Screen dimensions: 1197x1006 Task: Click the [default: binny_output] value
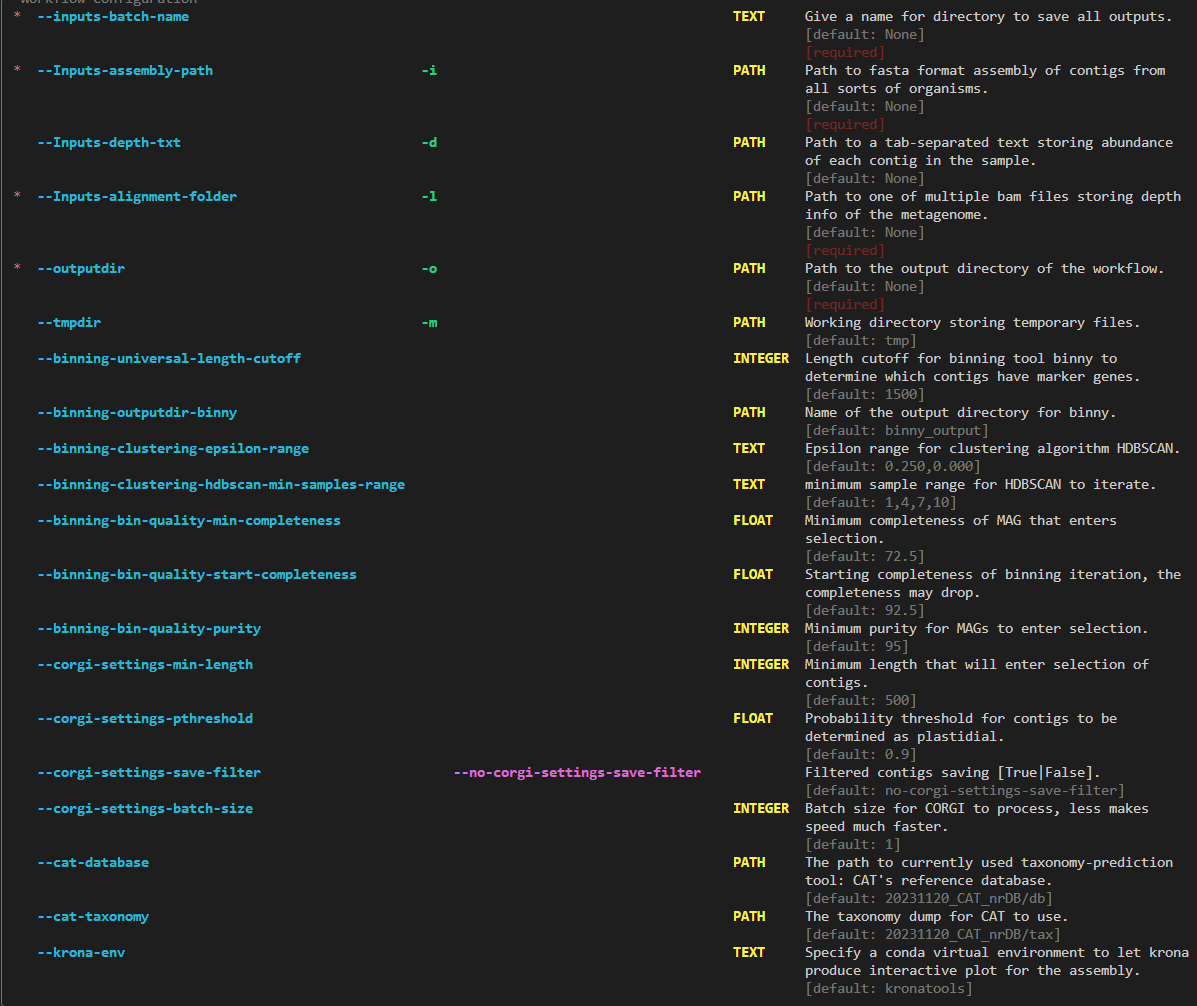[897, 430]
